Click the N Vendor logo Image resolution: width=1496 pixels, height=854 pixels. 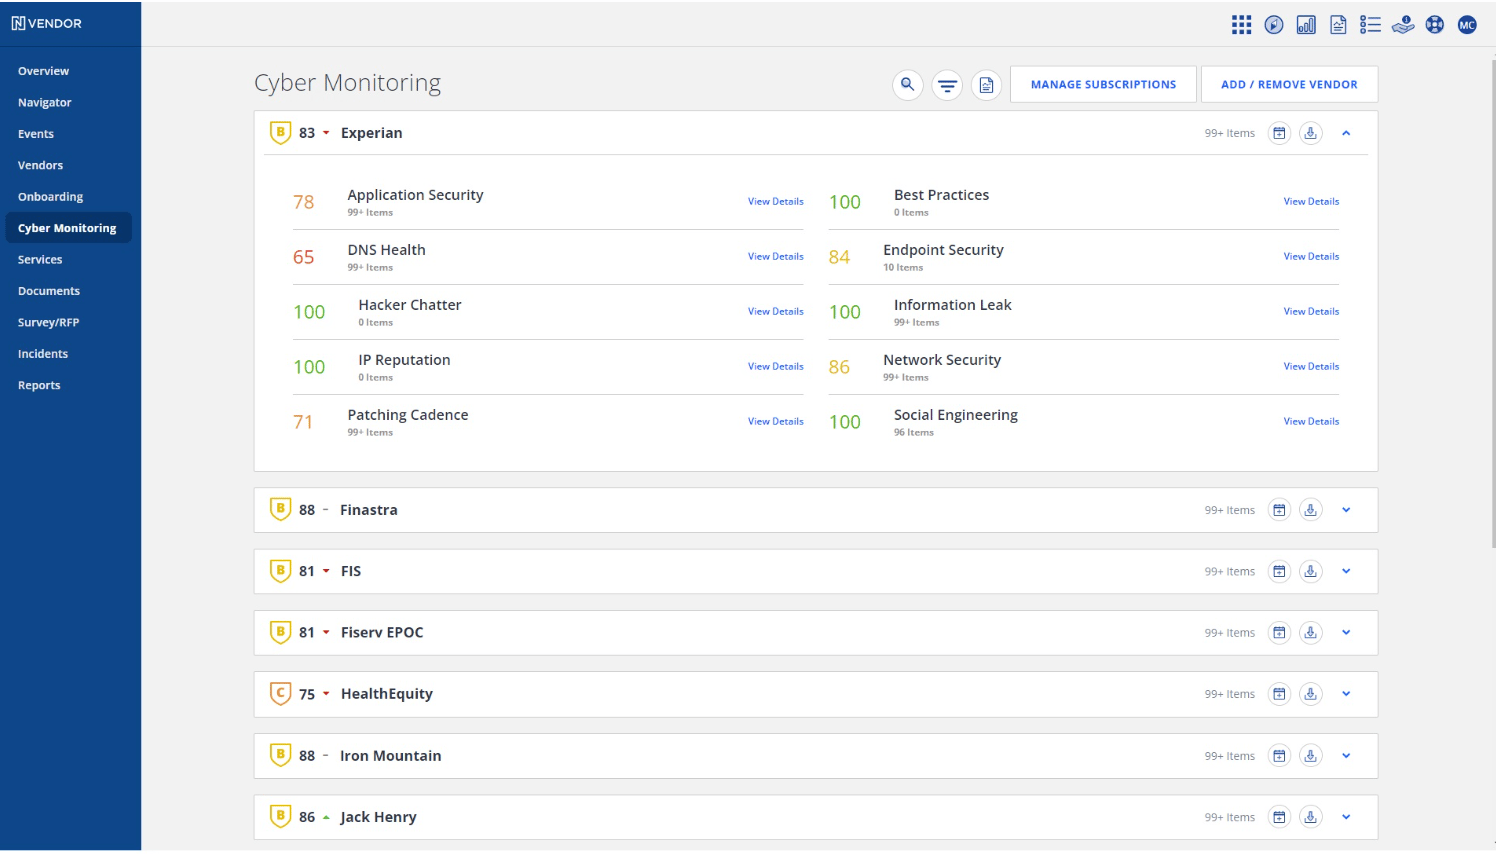[47, 23]
